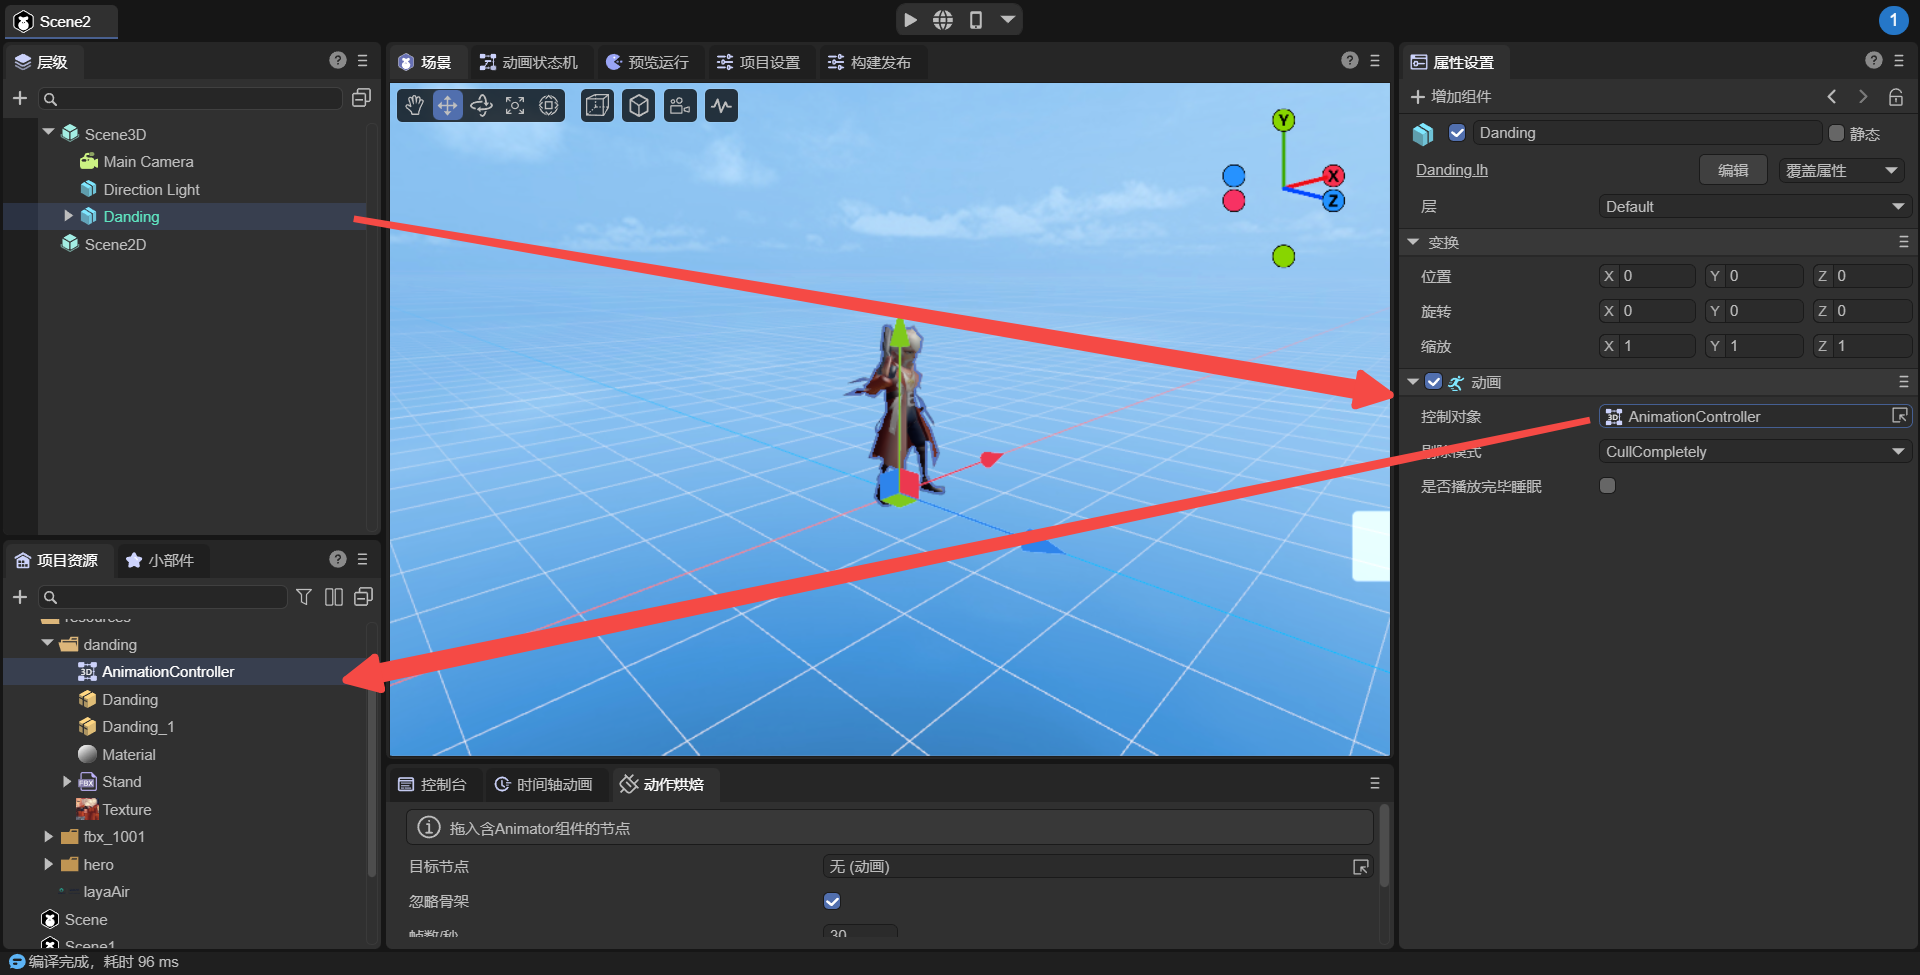Expand the Danding node in hierarchy
1920x975 pixels.
pyautogui.click(x=68, y=216)
